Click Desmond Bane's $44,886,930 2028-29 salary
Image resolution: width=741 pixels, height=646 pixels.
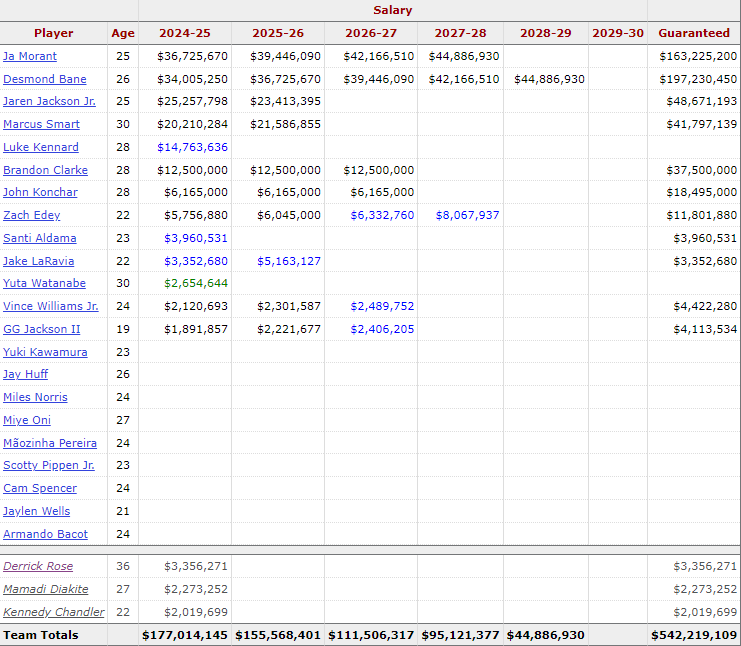550,79
